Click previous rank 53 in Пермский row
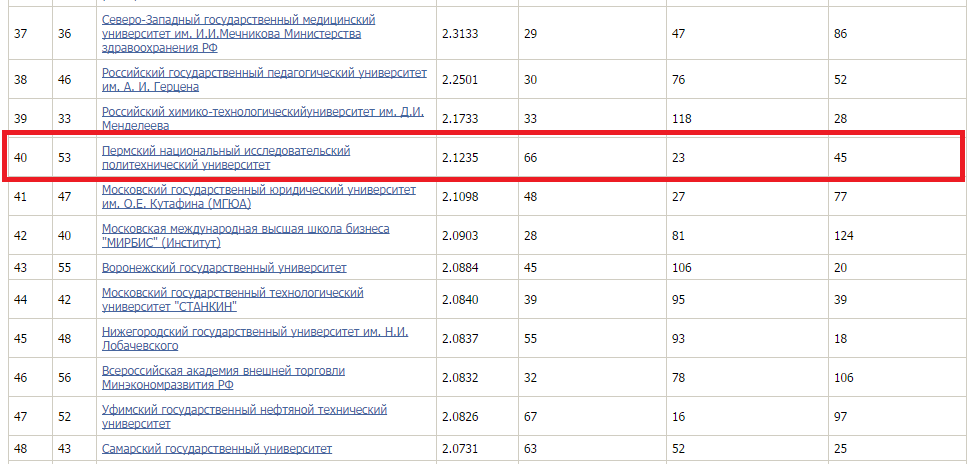972x464 pixels. click(64, 158)
